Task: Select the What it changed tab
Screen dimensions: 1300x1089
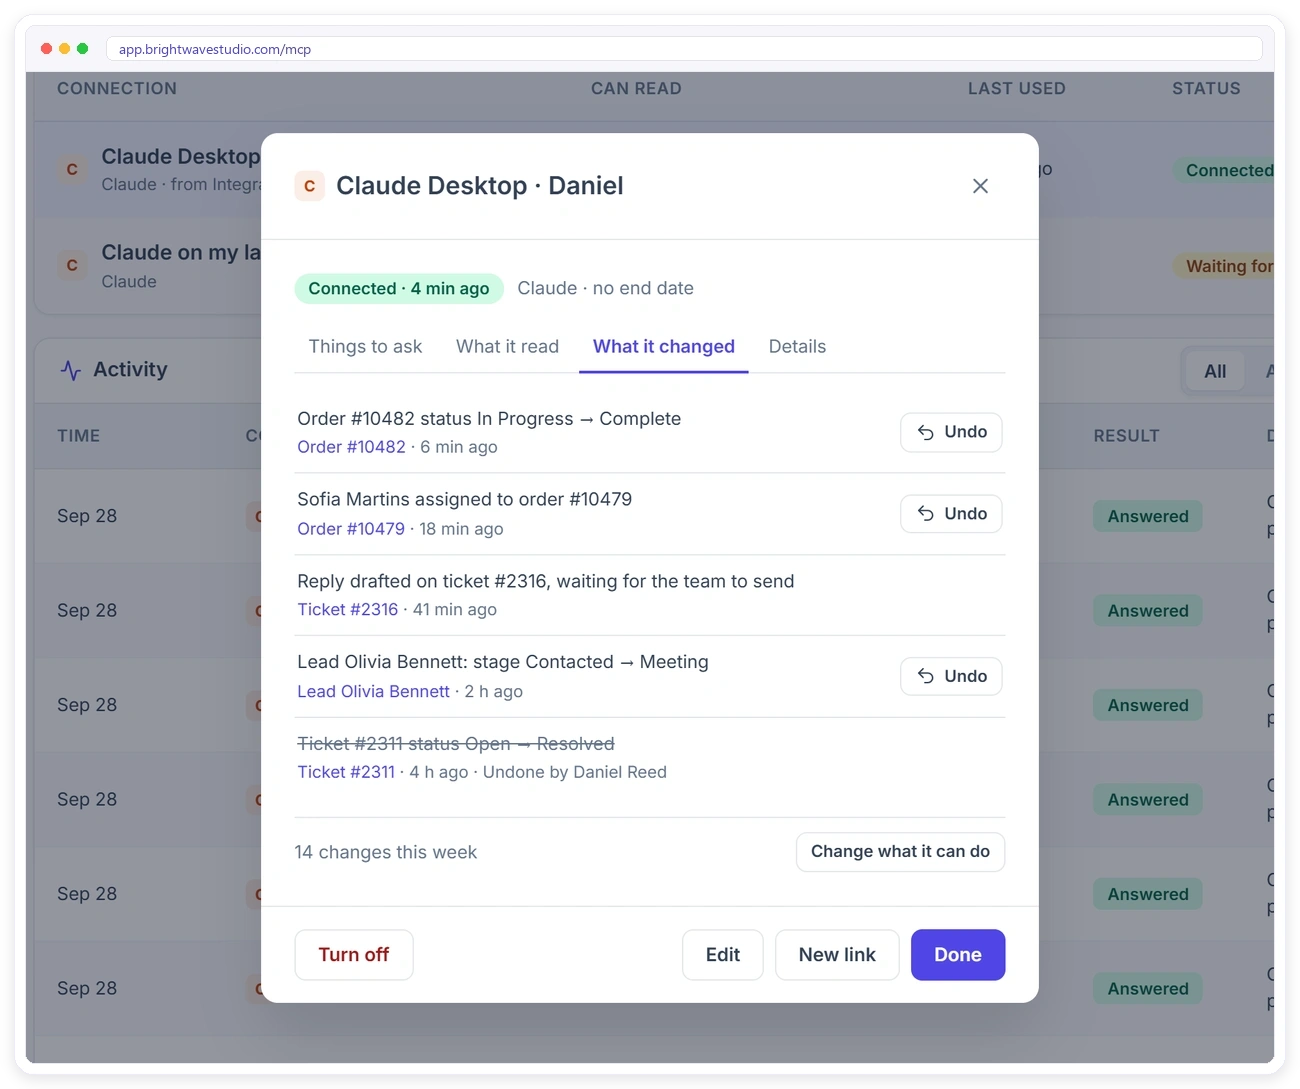Action: 663,347
